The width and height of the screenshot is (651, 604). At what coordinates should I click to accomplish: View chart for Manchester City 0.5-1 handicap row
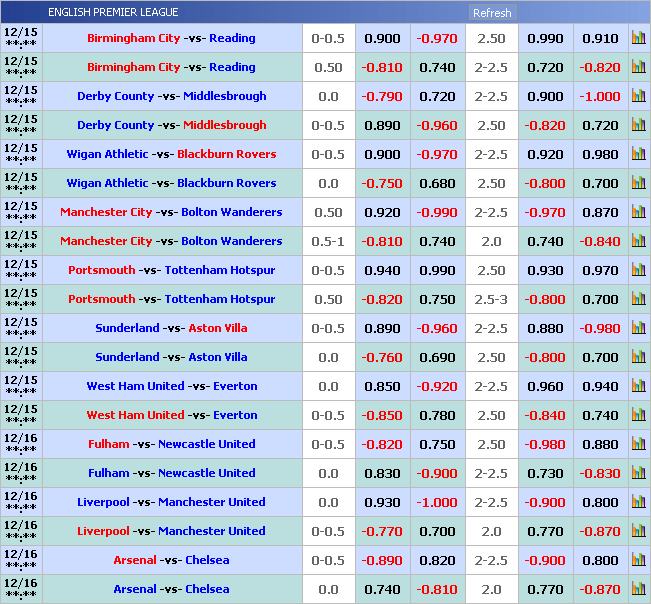[638, 241]
